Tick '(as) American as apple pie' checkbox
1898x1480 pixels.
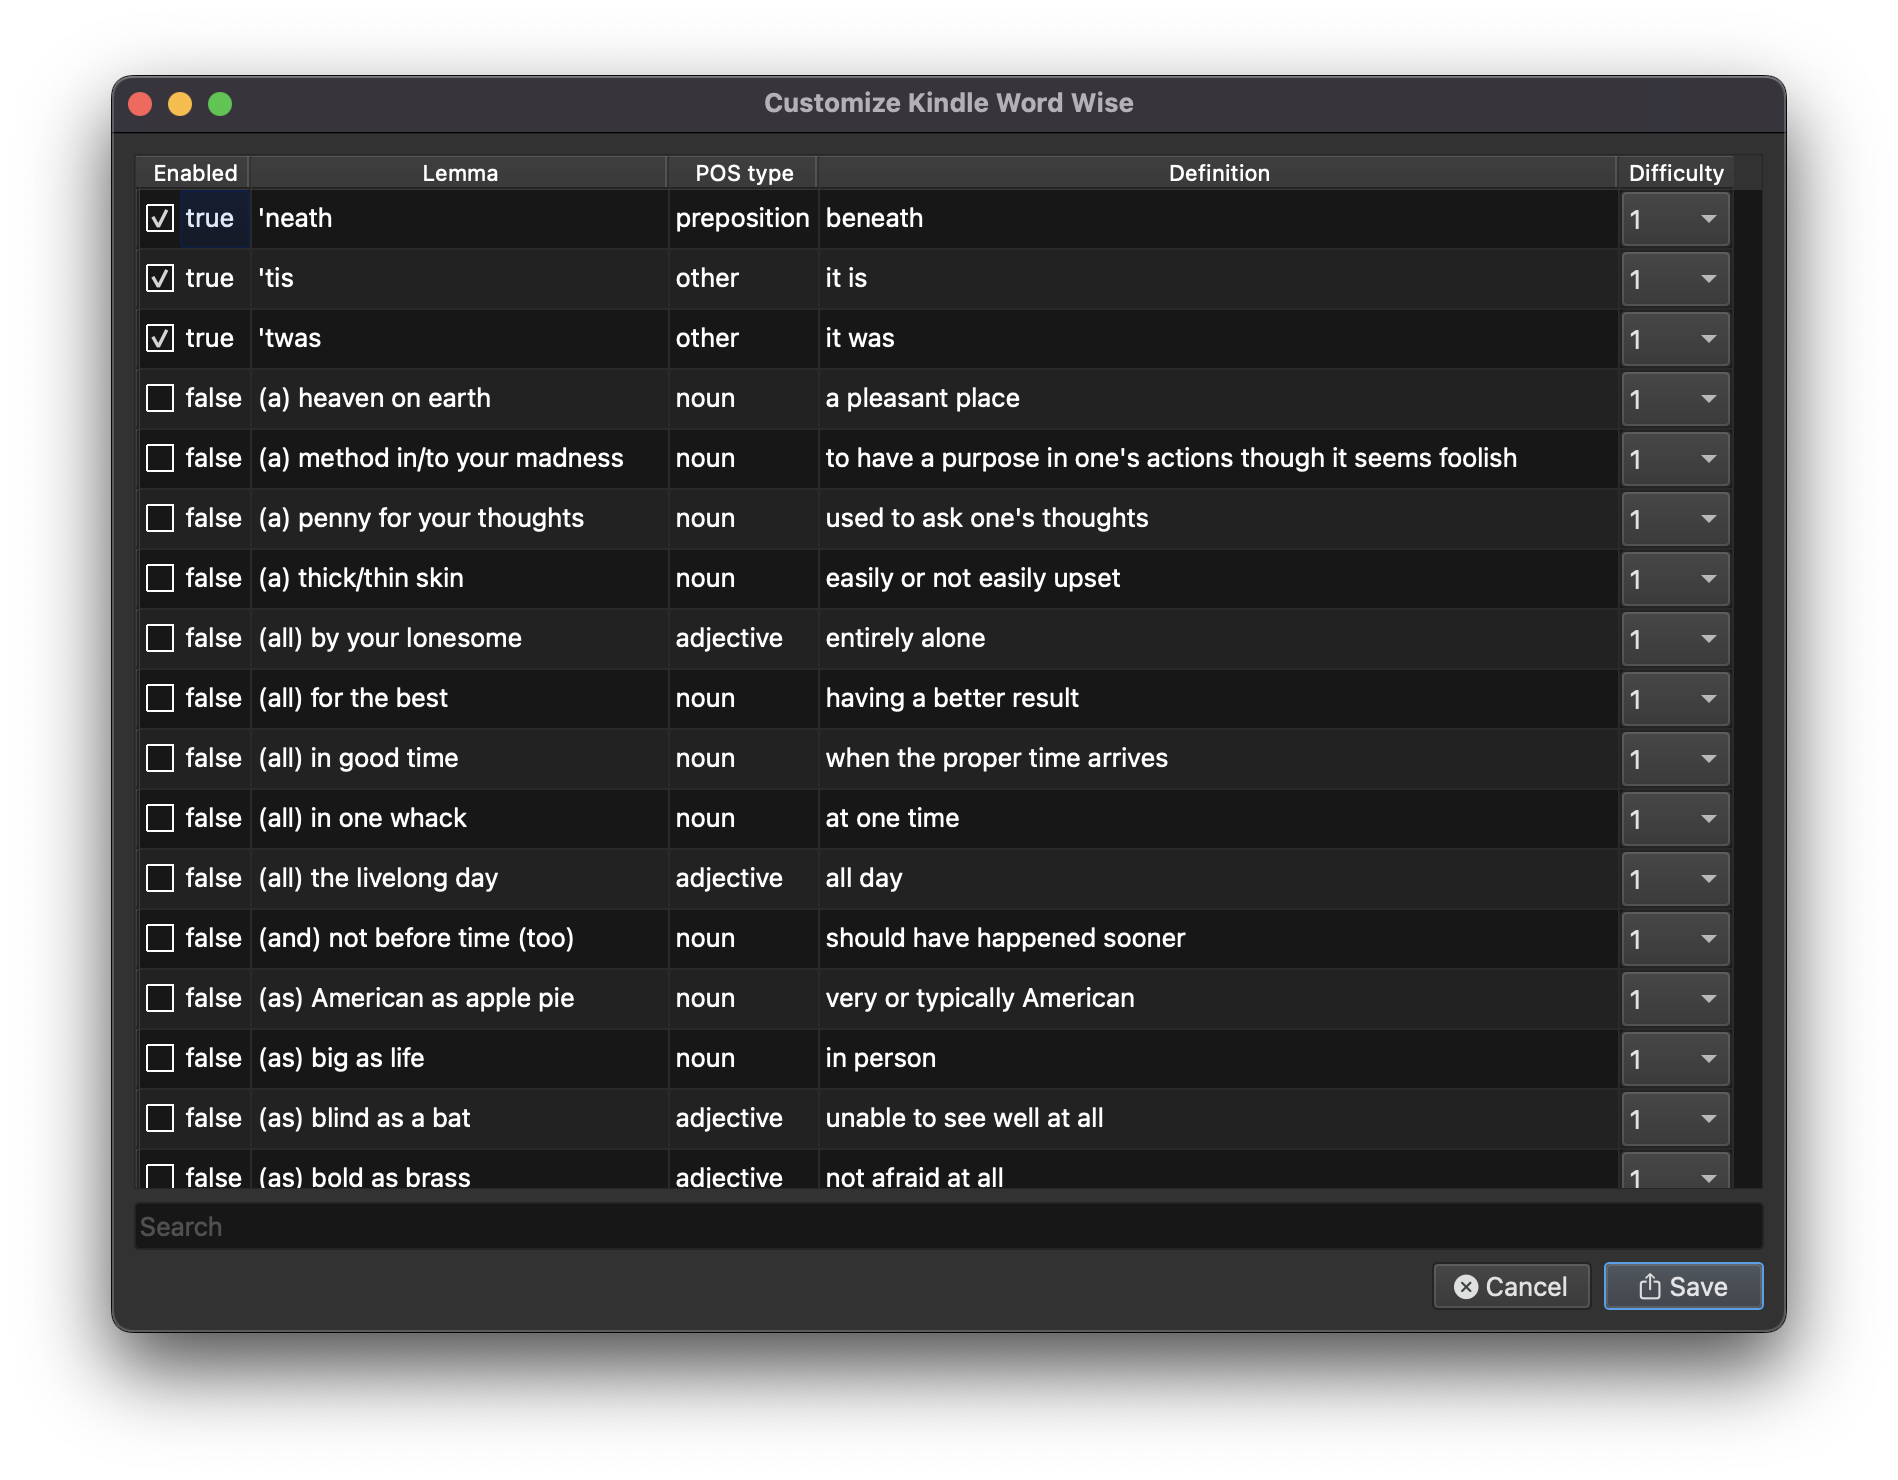tap(160, 998)
